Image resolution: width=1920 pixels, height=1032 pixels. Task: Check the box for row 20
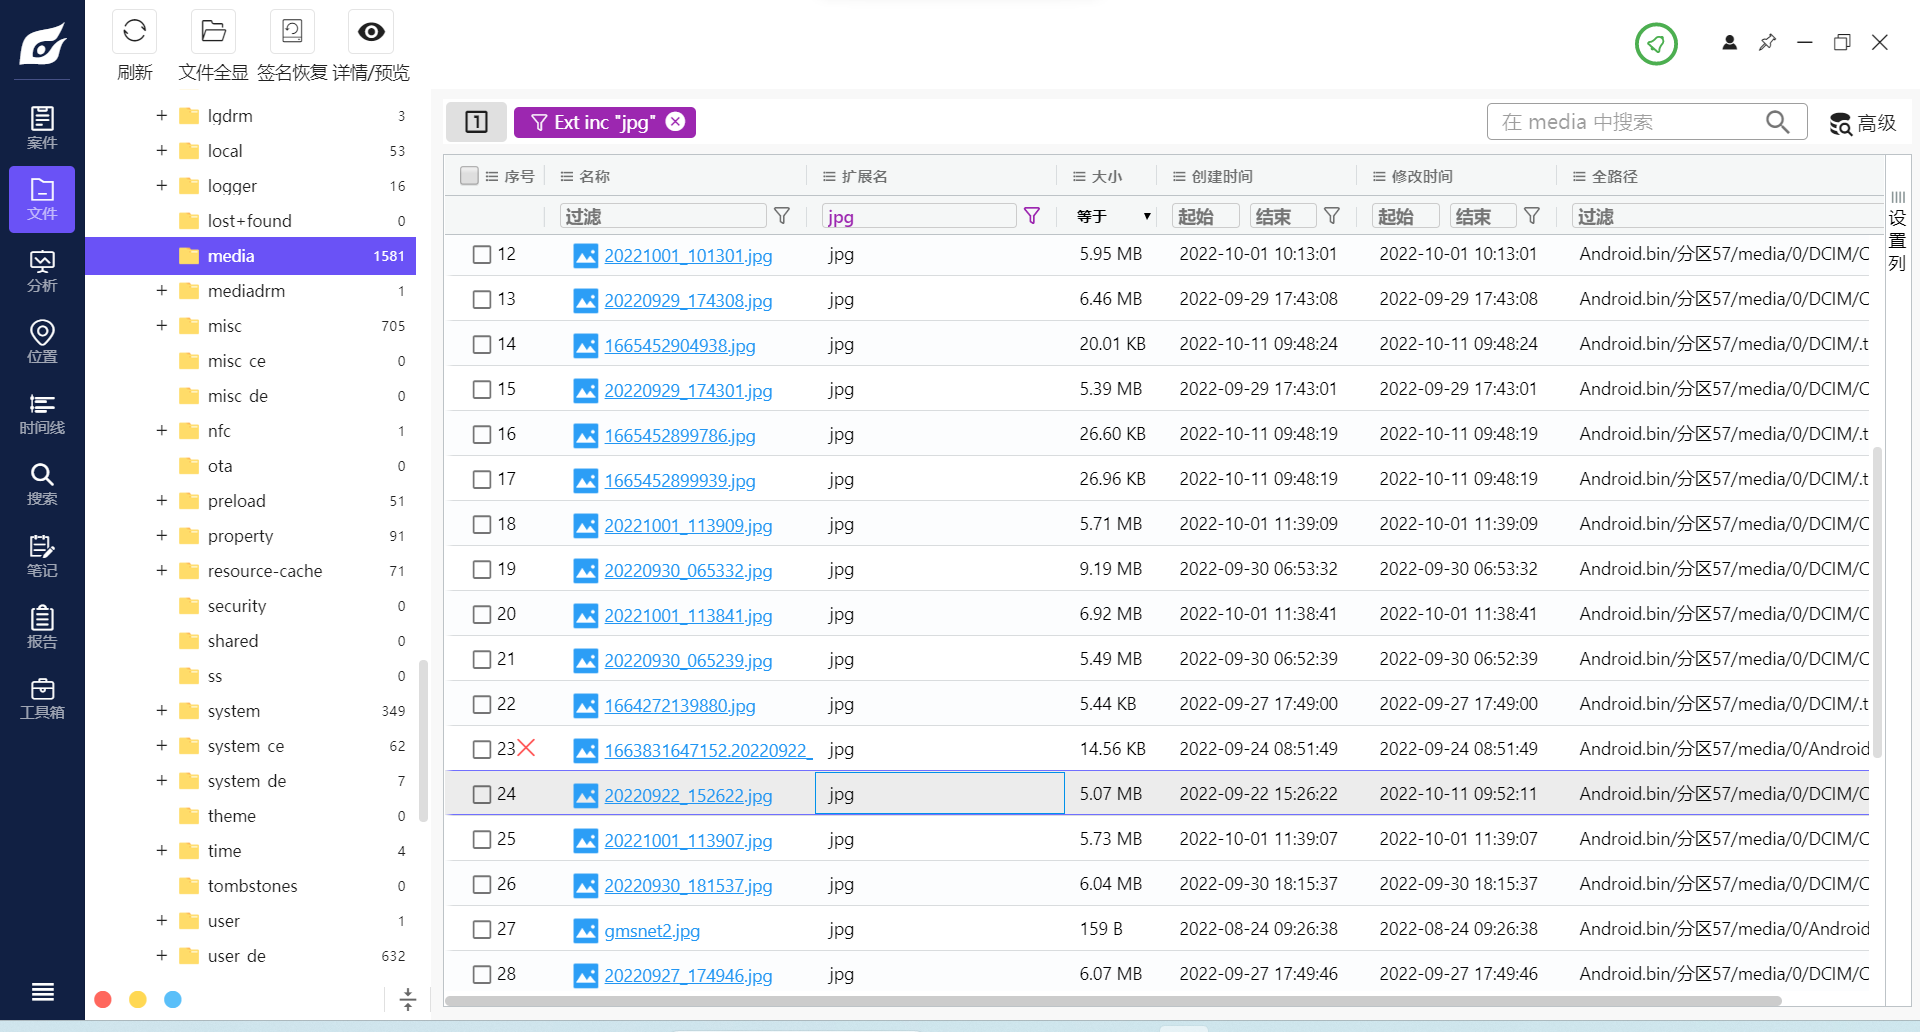(482, 615)
